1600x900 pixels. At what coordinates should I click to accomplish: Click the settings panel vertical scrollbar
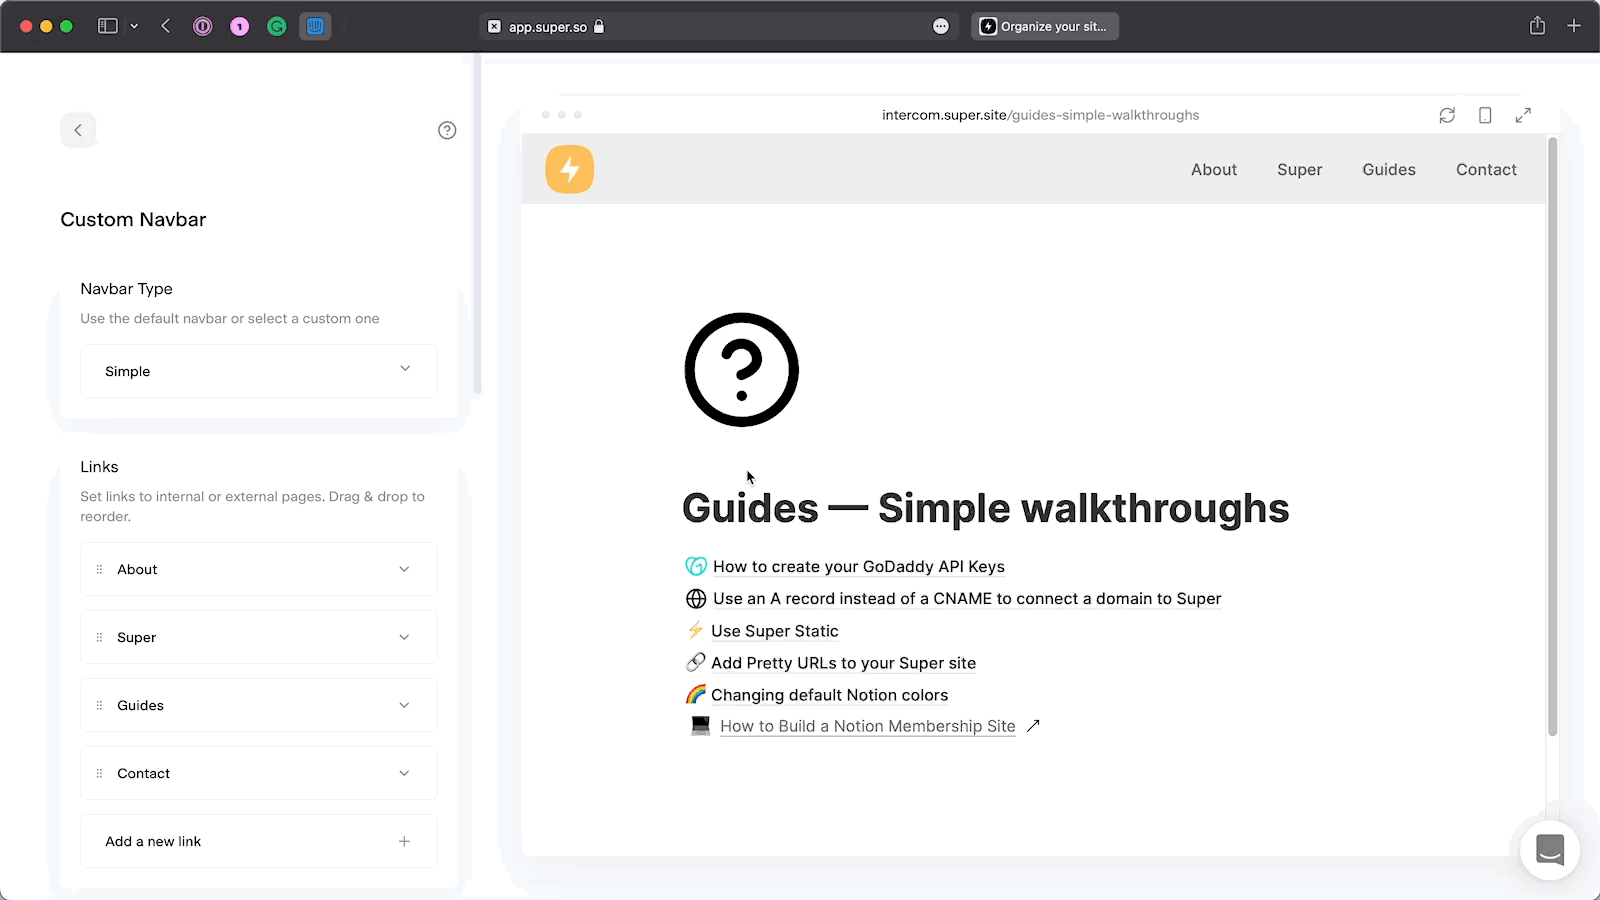point(477,225)
